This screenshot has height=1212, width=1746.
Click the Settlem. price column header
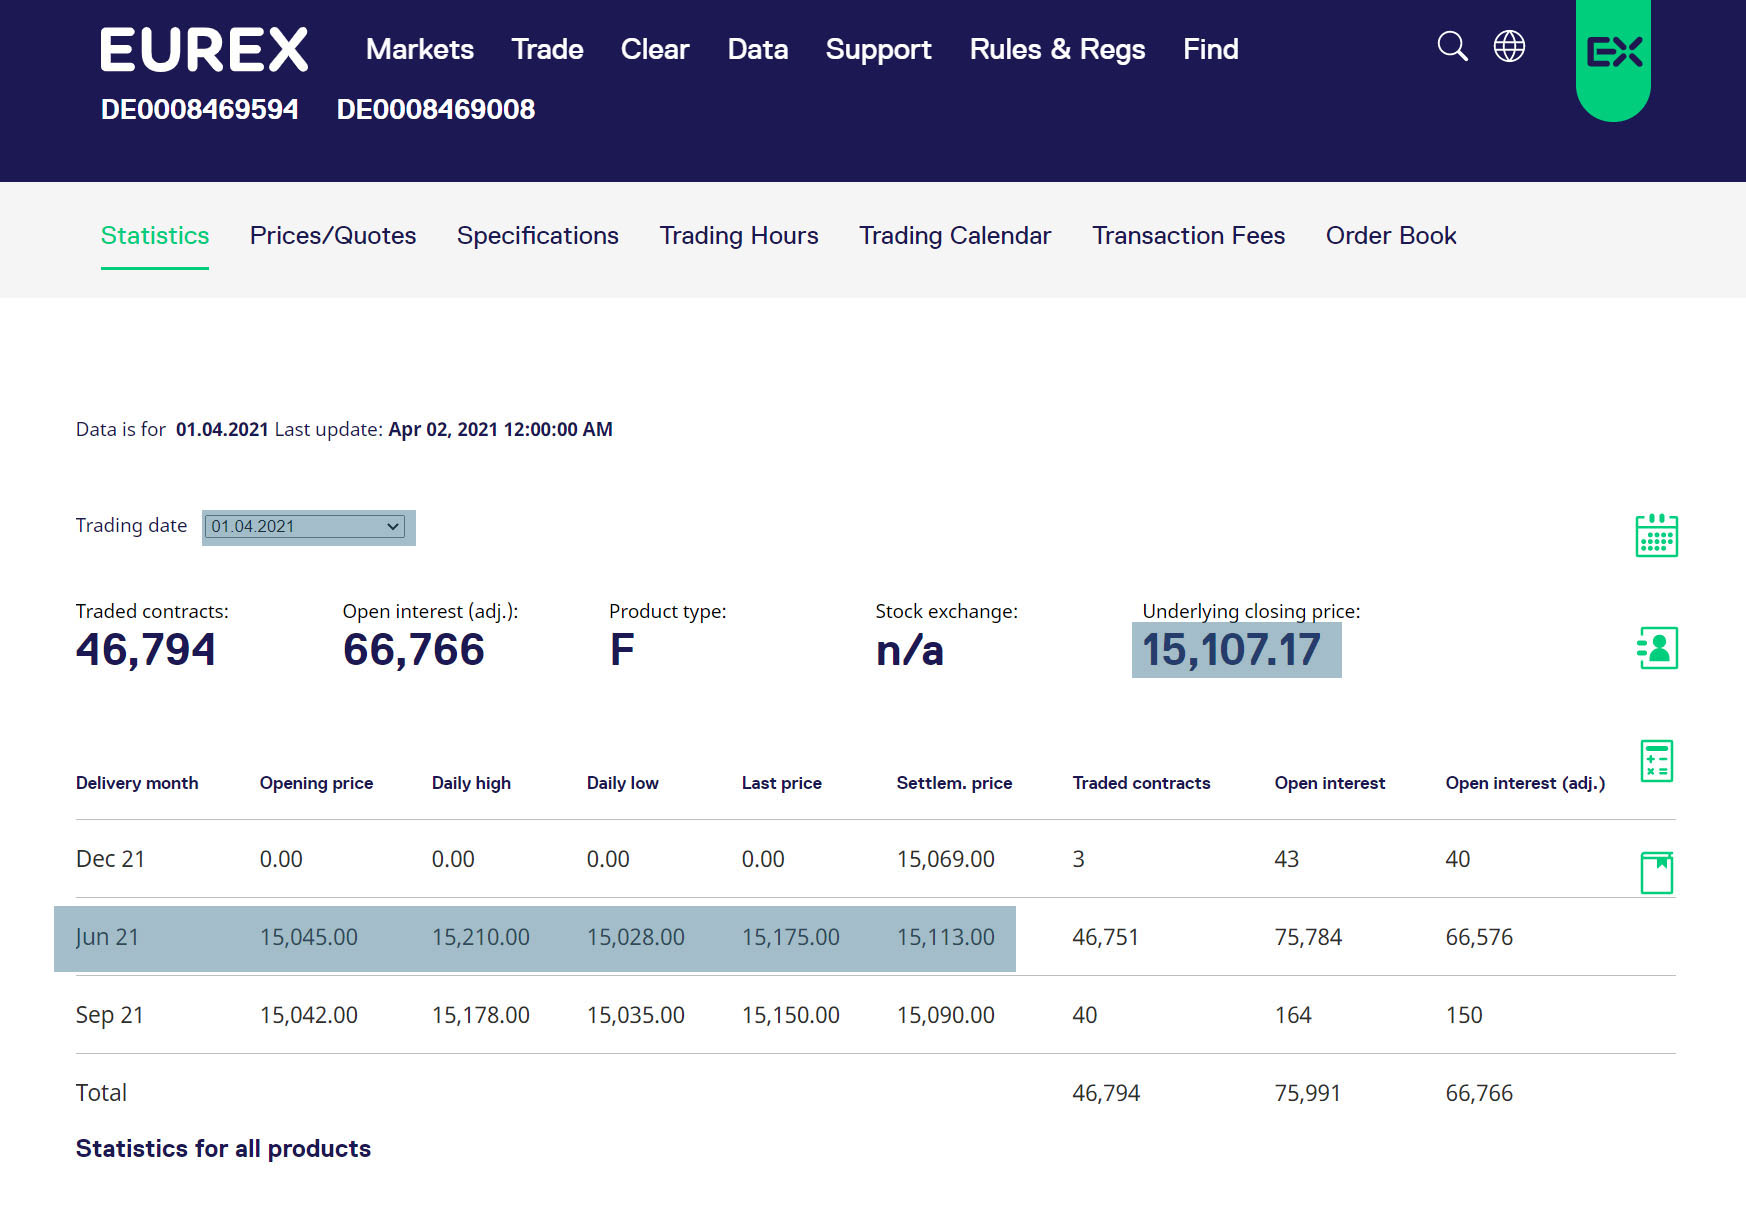(x=953, y=783)
